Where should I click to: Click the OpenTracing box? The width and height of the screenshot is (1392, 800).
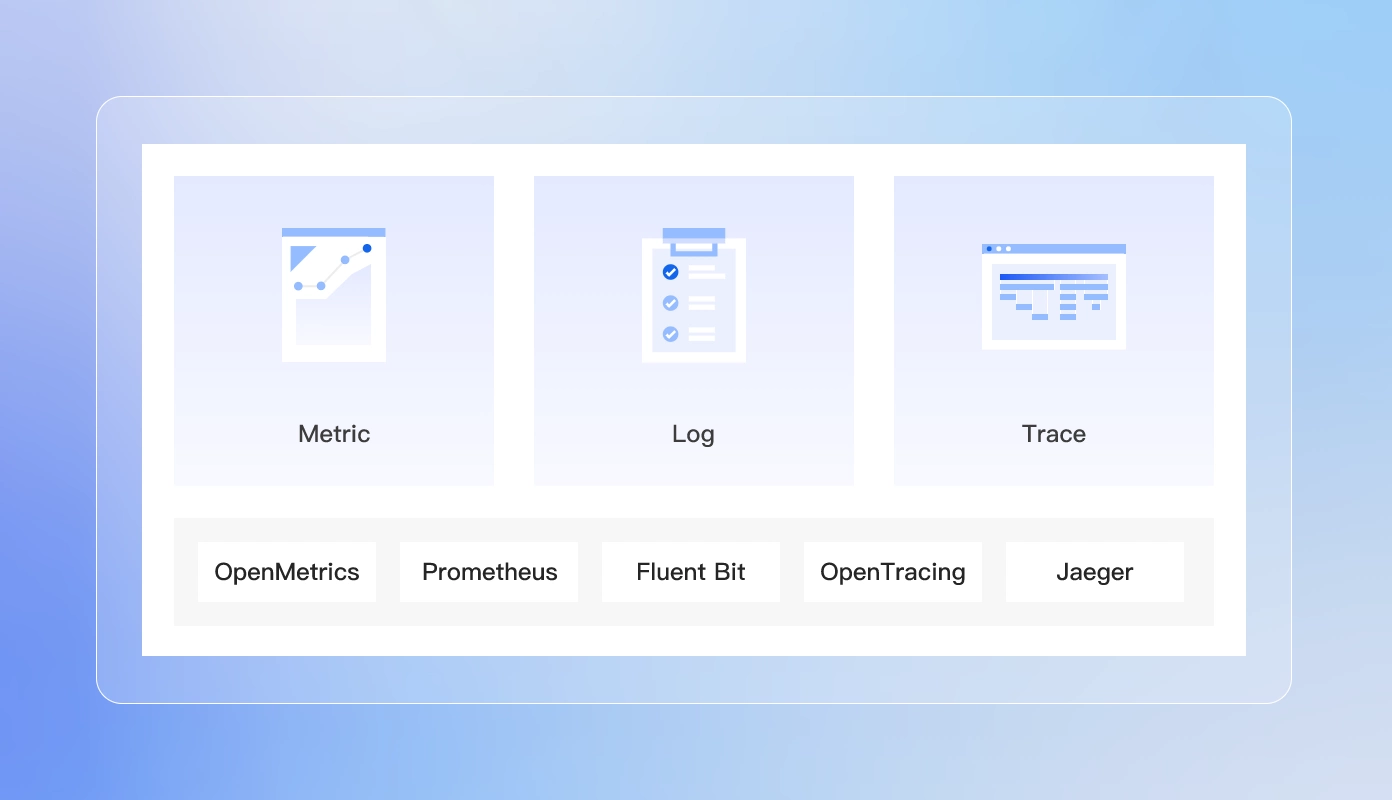point(893,572)
